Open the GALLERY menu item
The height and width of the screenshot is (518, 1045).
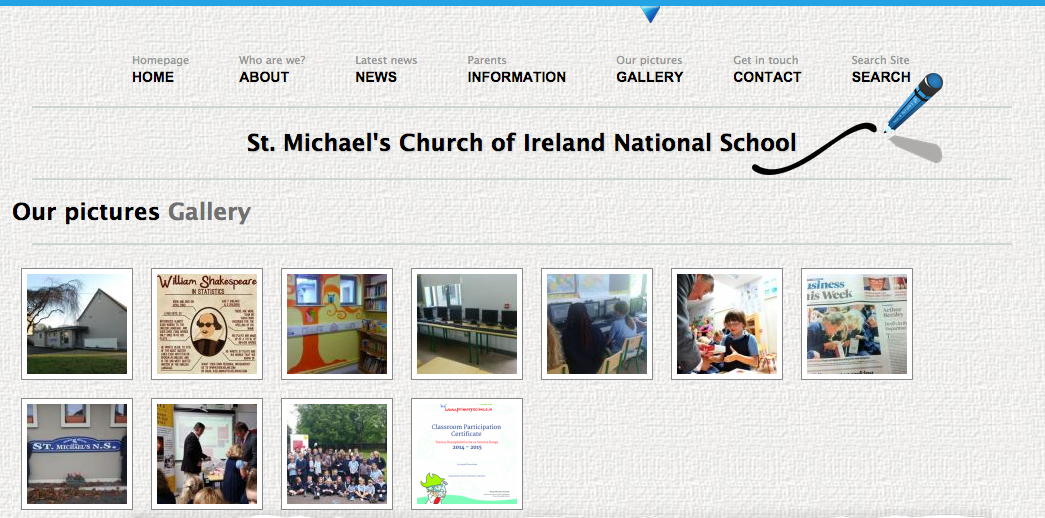[x=650, y=77]
